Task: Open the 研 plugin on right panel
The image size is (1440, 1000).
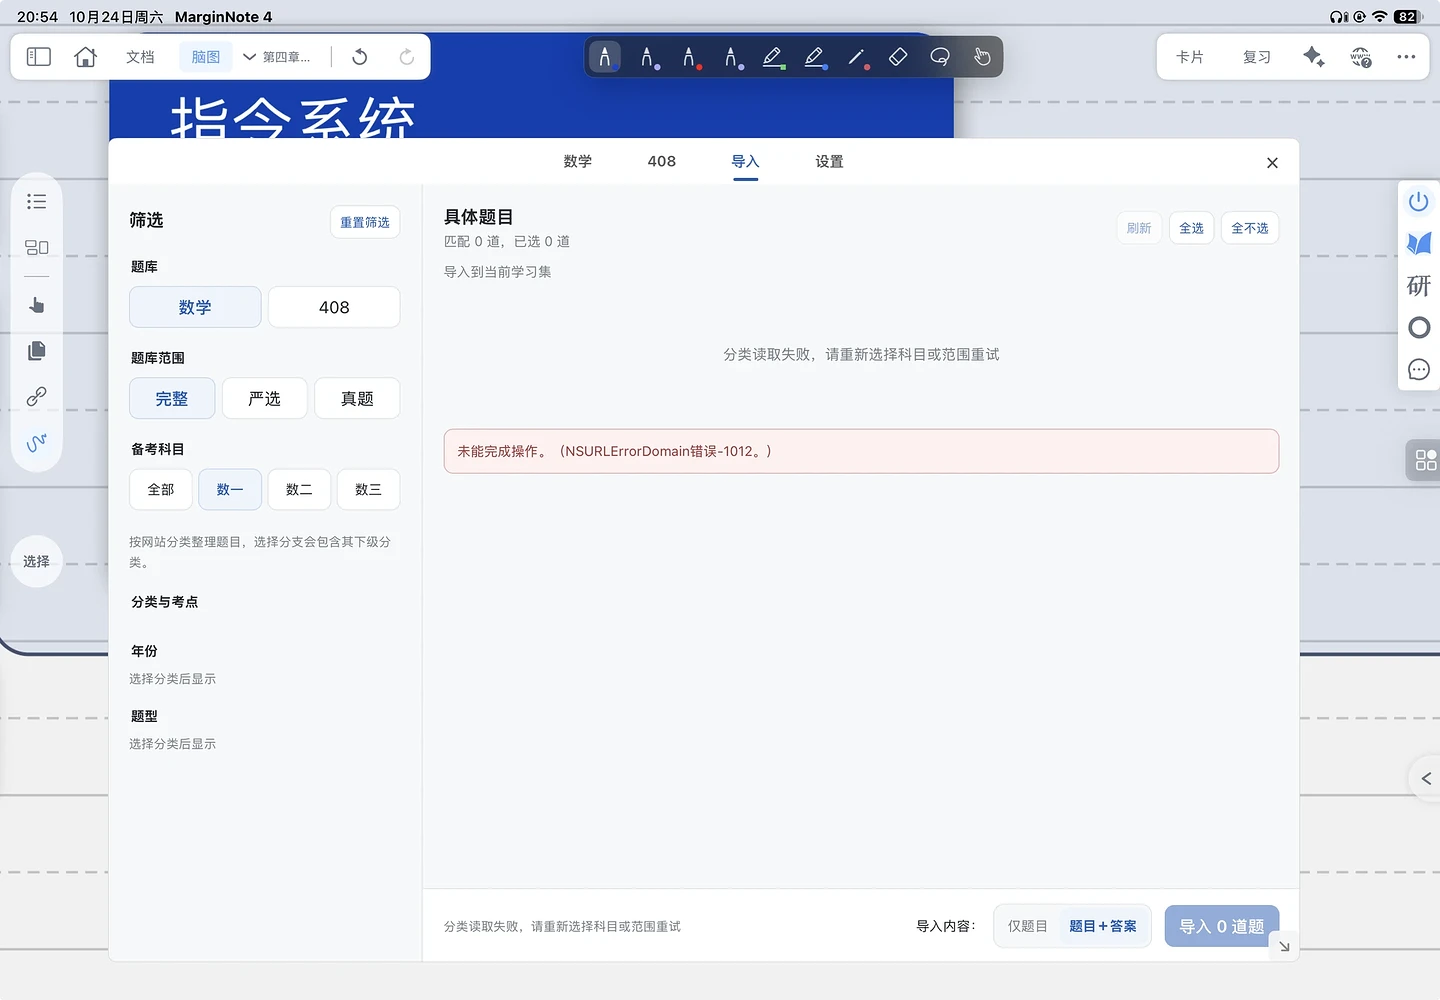Action: pos(1419,286)
